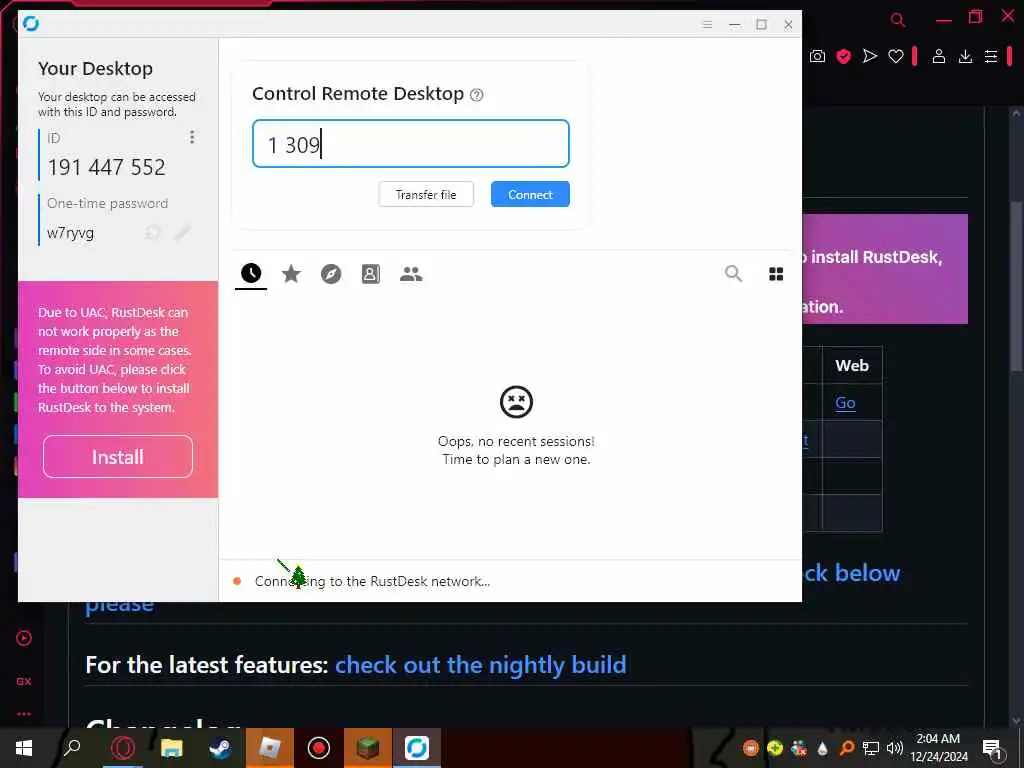Click the remote ID input field
This screenshot has width=1024, height=768.
(x=411, y=144)
